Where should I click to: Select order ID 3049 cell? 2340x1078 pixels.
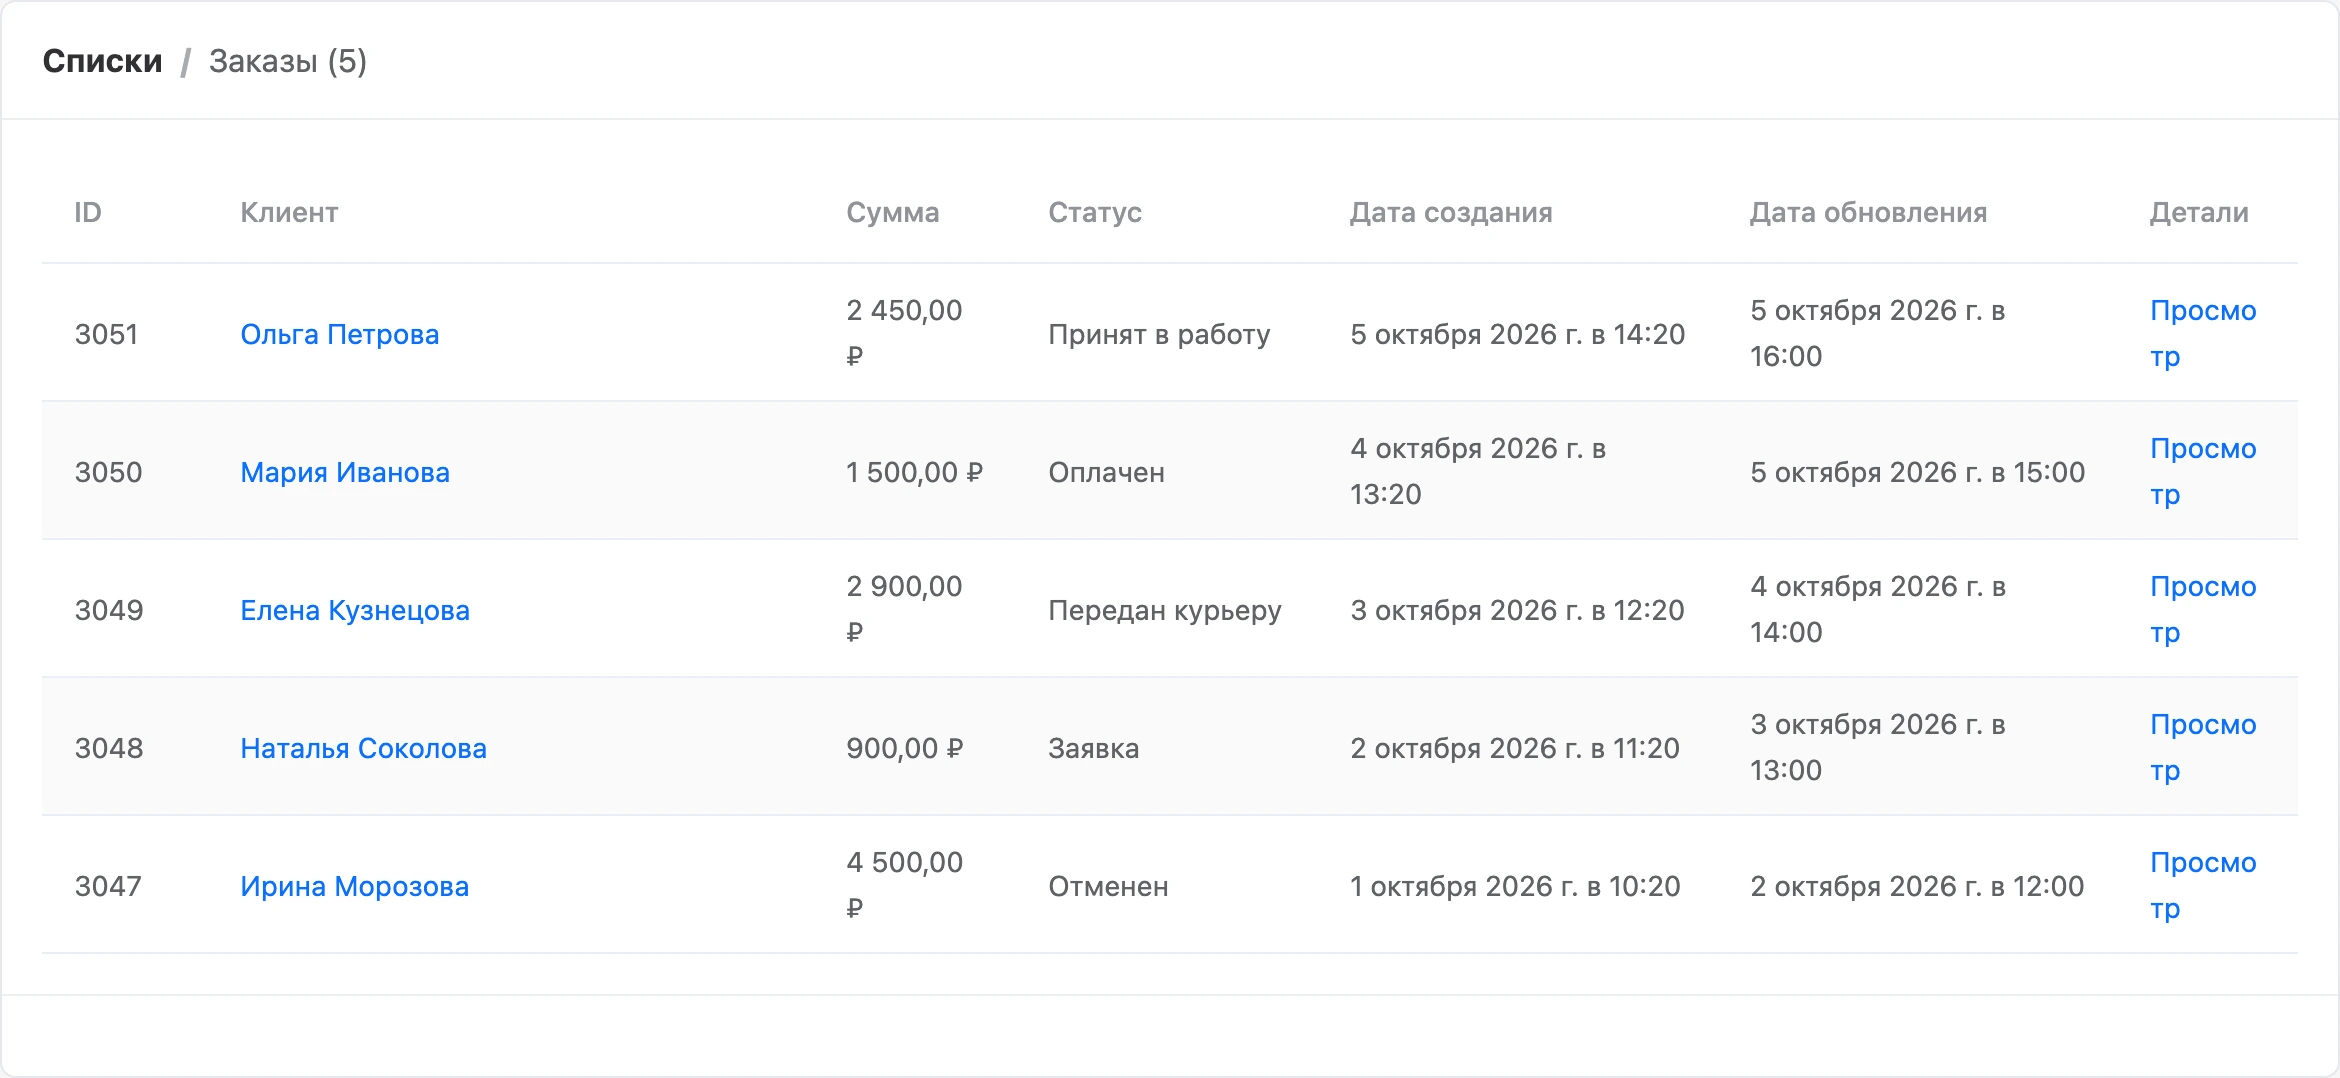[109, 610]
